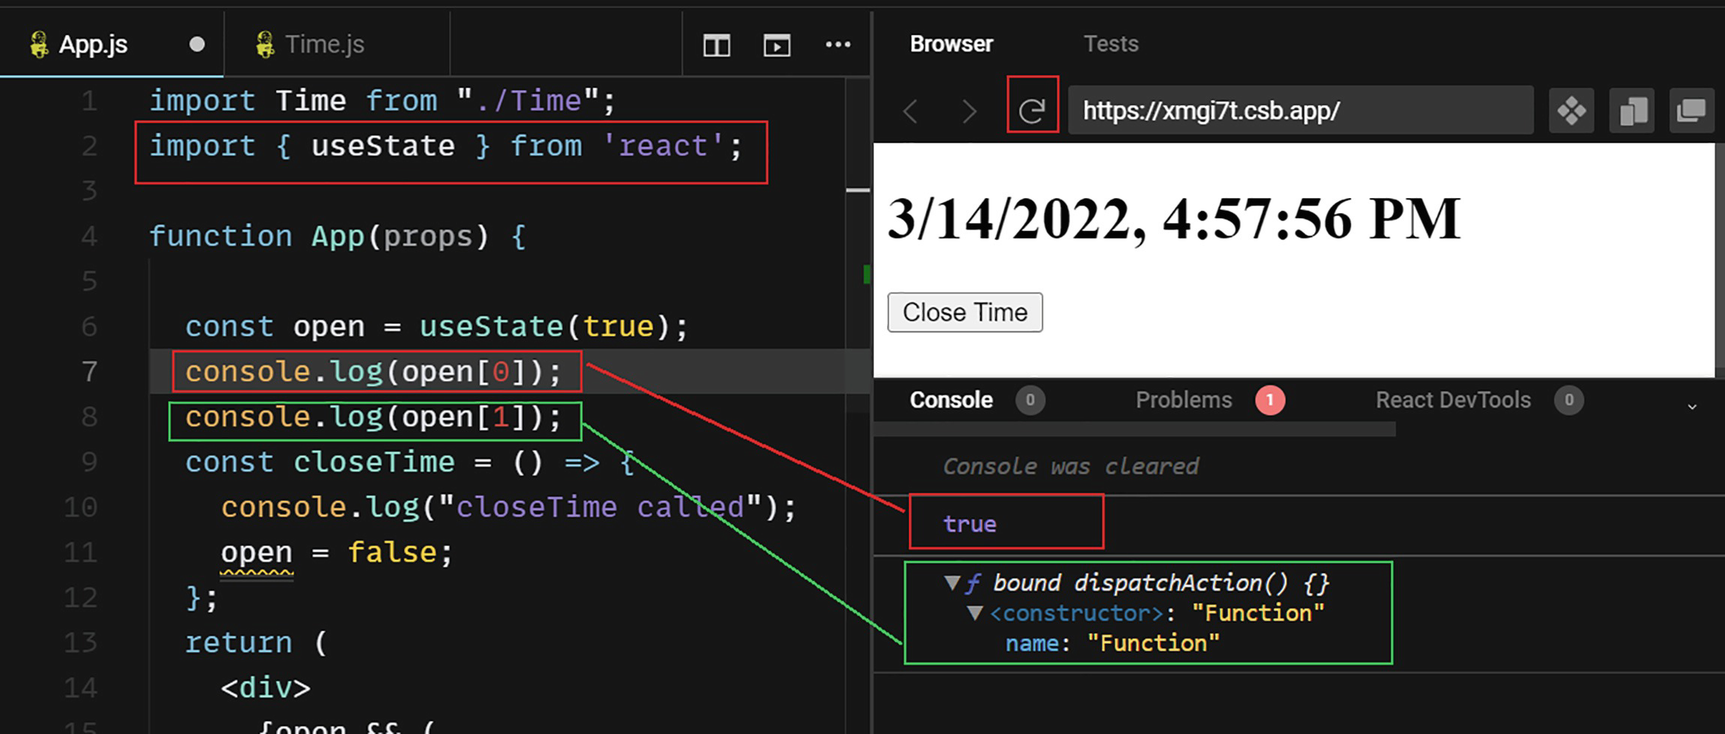Image resolution: width=1725 pixels, height=734 pixels.
Task: Go back in browser preview
Action: click(911, 111)
